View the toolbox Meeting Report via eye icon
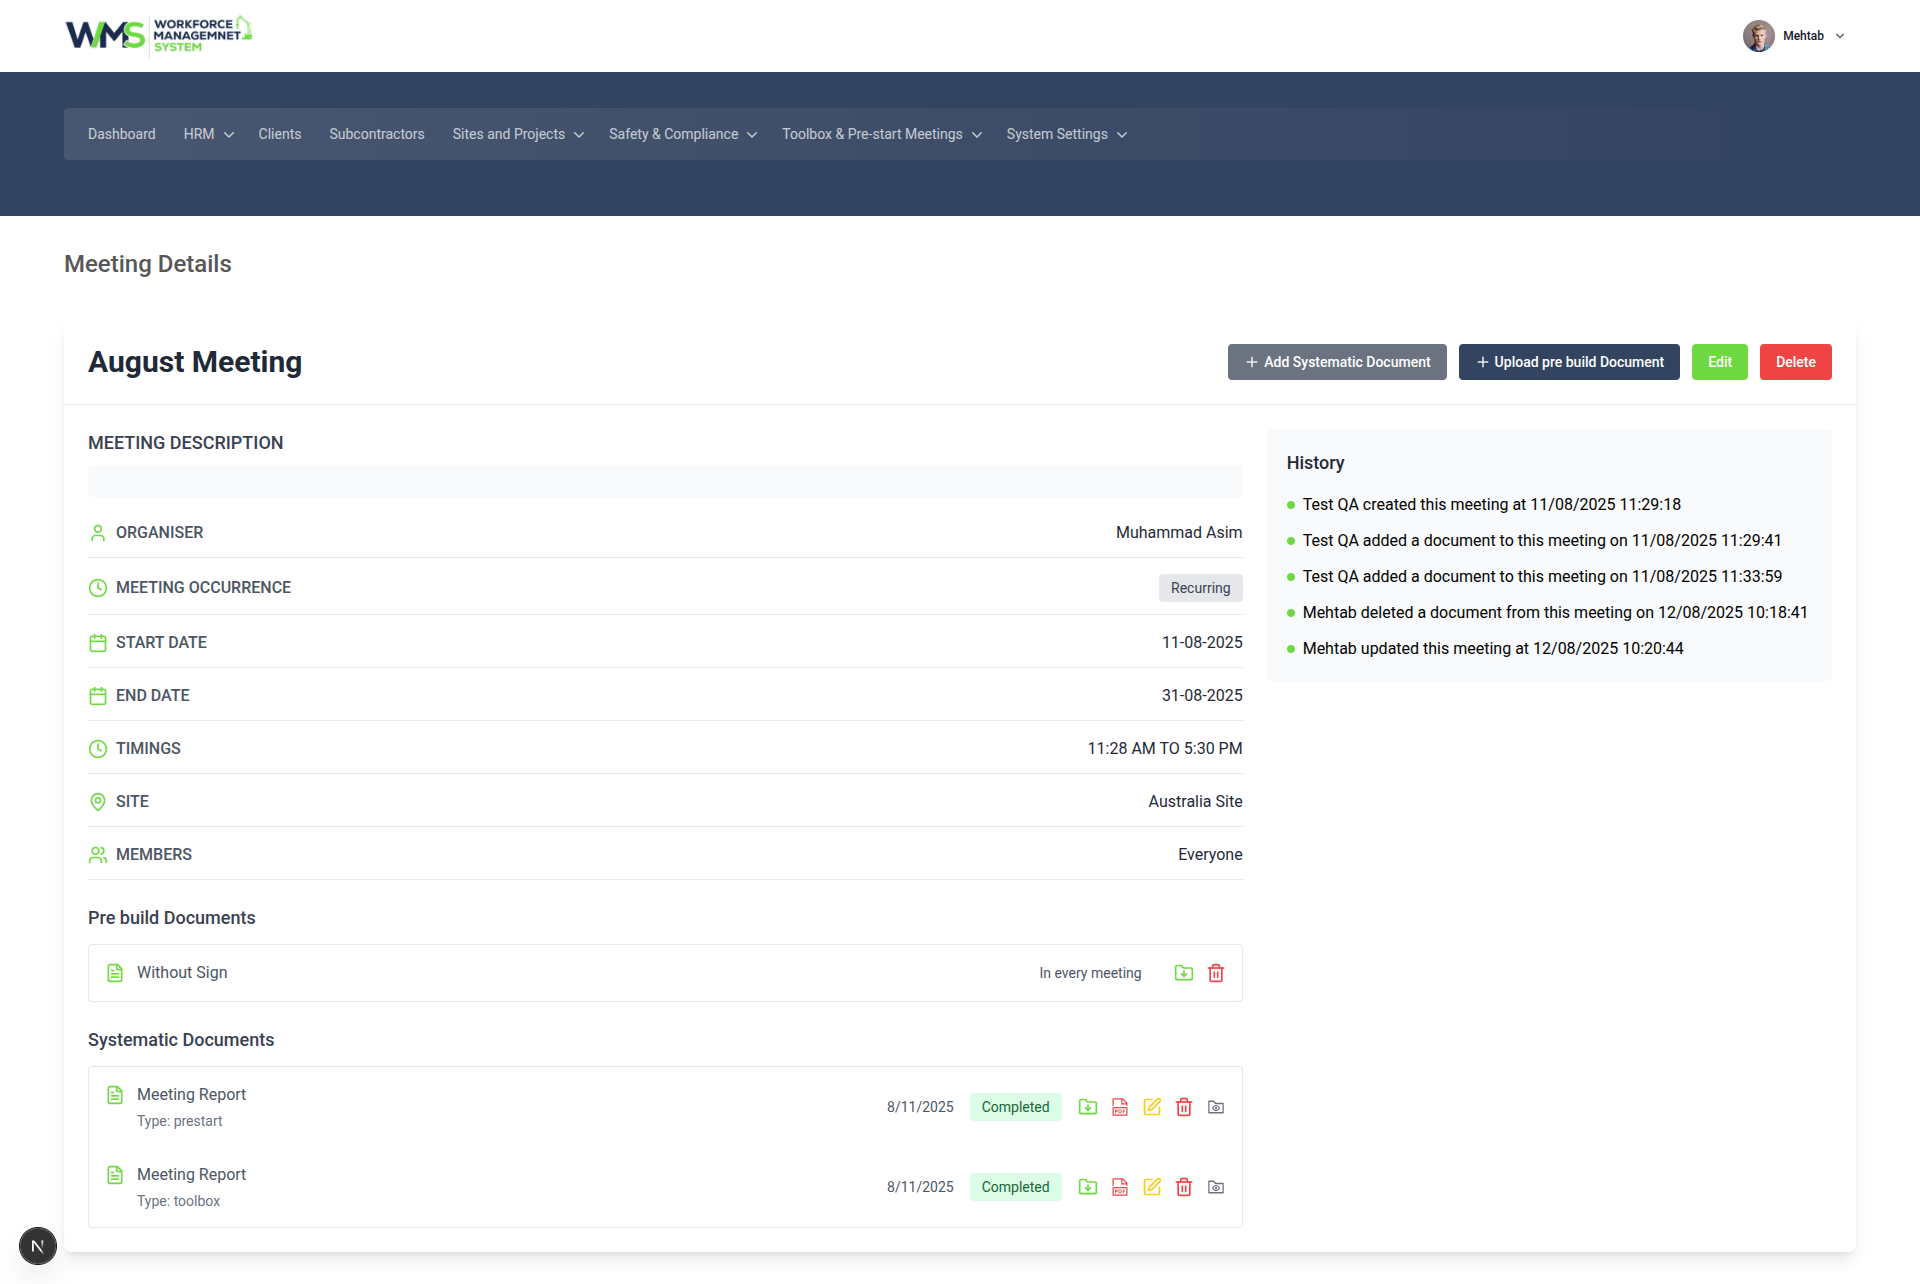 (1216, 1187)
